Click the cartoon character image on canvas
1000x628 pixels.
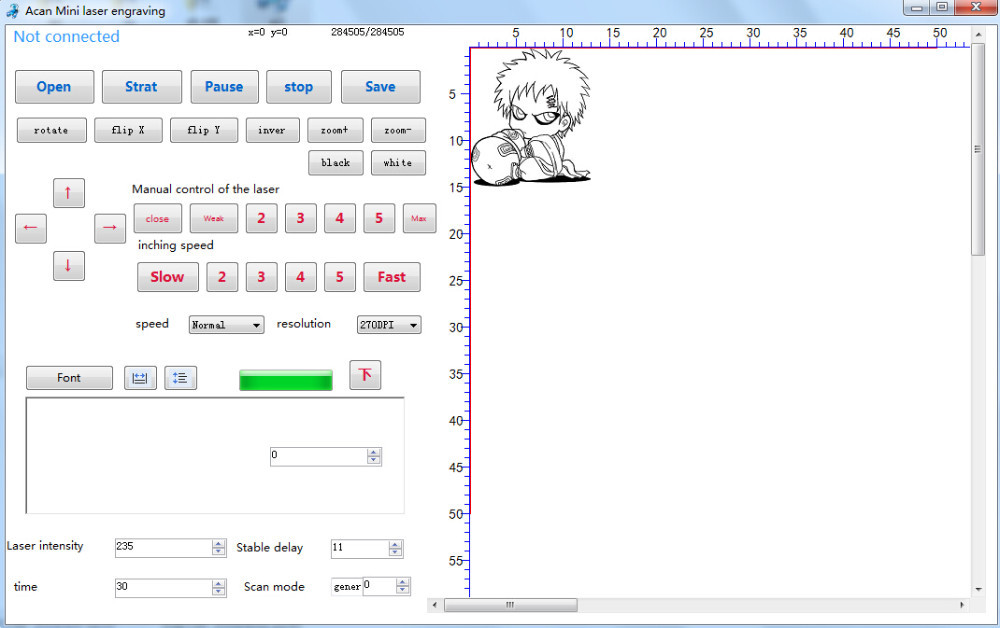point(531,119)
